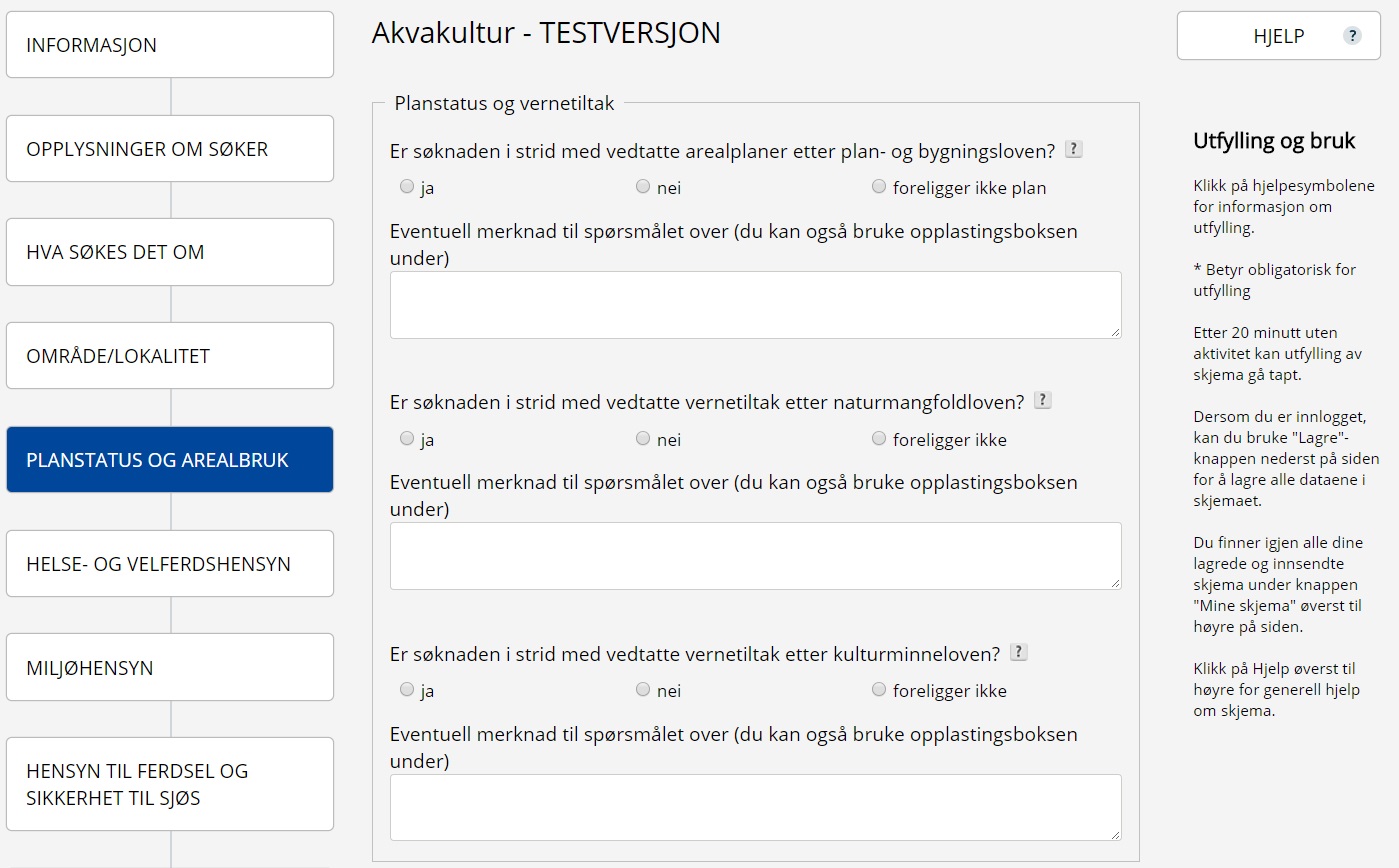Navigate to OMRÅDE/LOKALITET section
The image size is (1399, 868).
click(170, 356)
